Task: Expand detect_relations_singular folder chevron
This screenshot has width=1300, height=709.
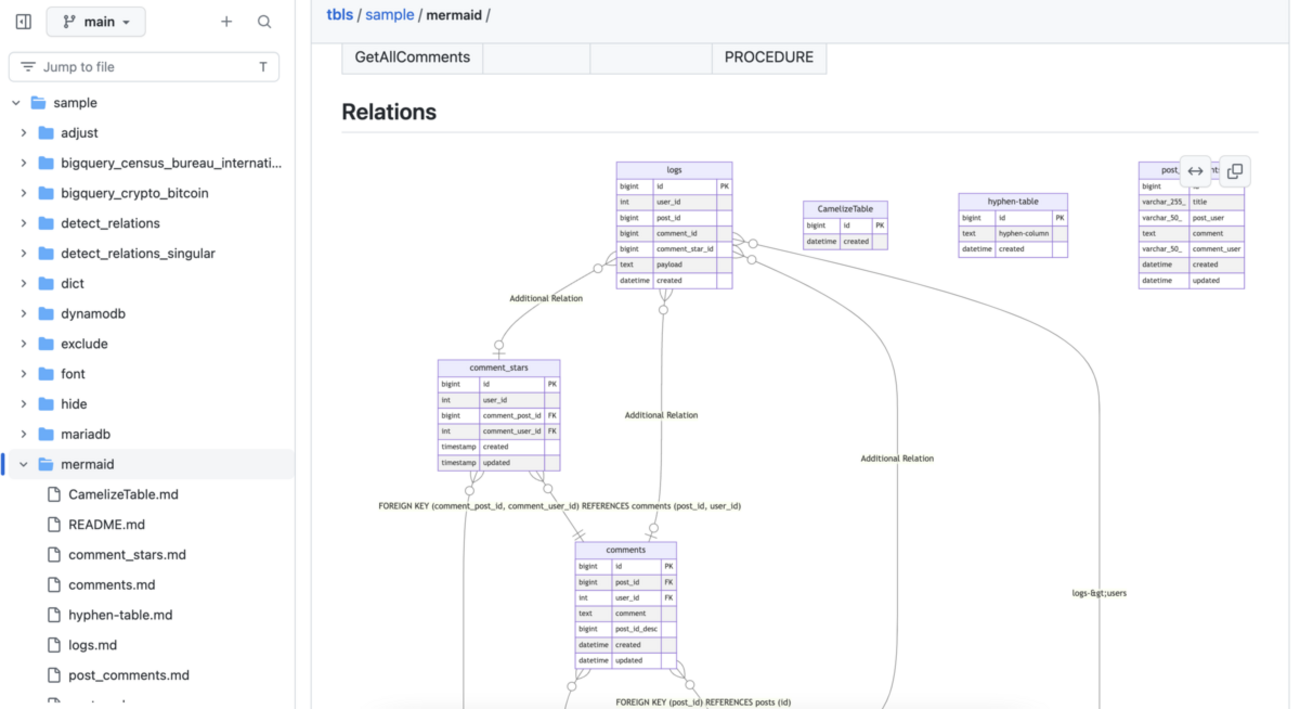Action: point(24,253)
